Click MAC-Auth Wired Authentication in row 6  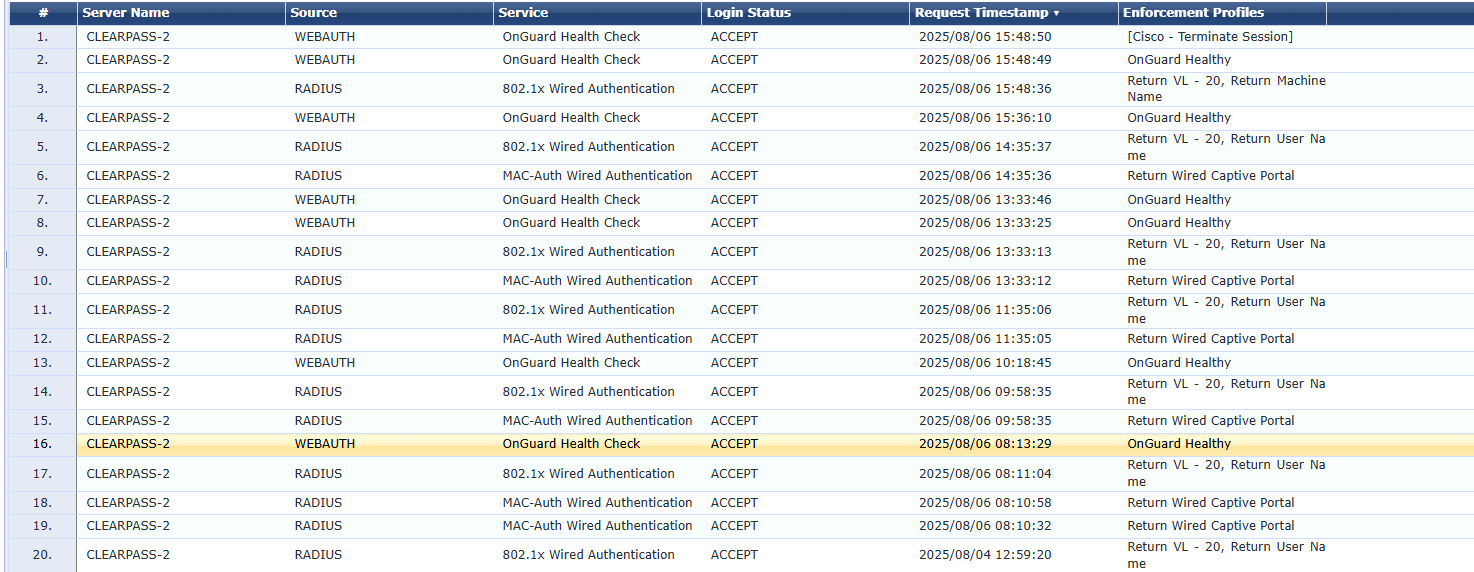pos(597,176)
